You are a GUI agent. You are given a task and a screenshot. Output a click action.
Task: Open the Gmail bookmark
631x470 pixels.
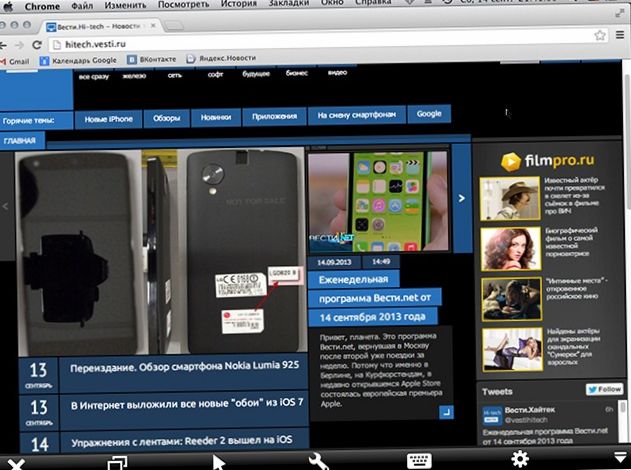(x=15, y=62)
